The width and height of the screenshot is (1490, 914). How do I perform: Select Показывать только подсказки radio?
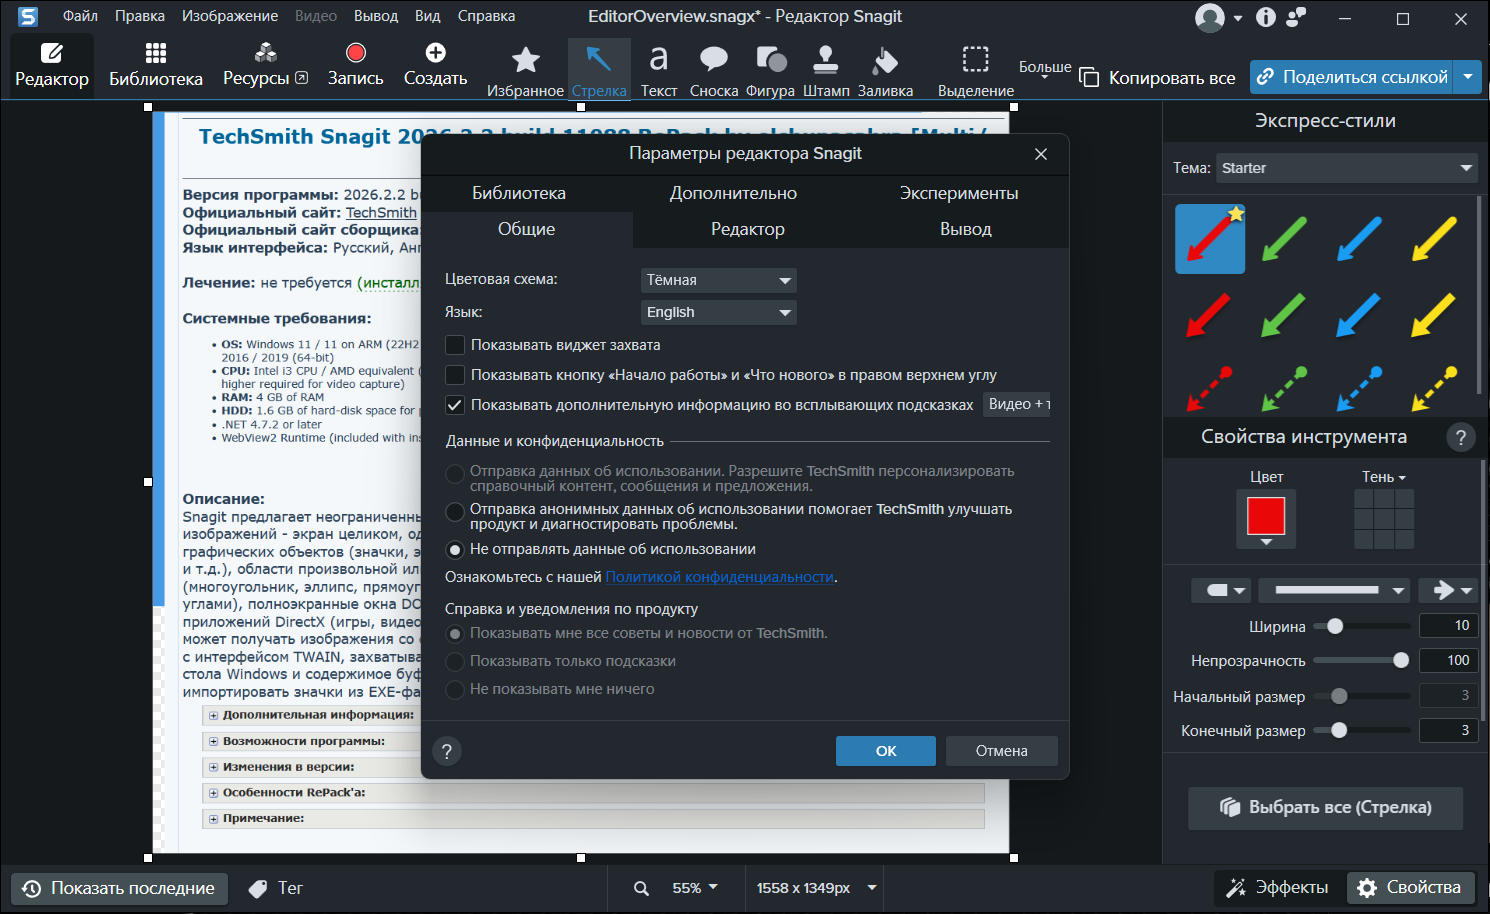[x=455, y=661]
